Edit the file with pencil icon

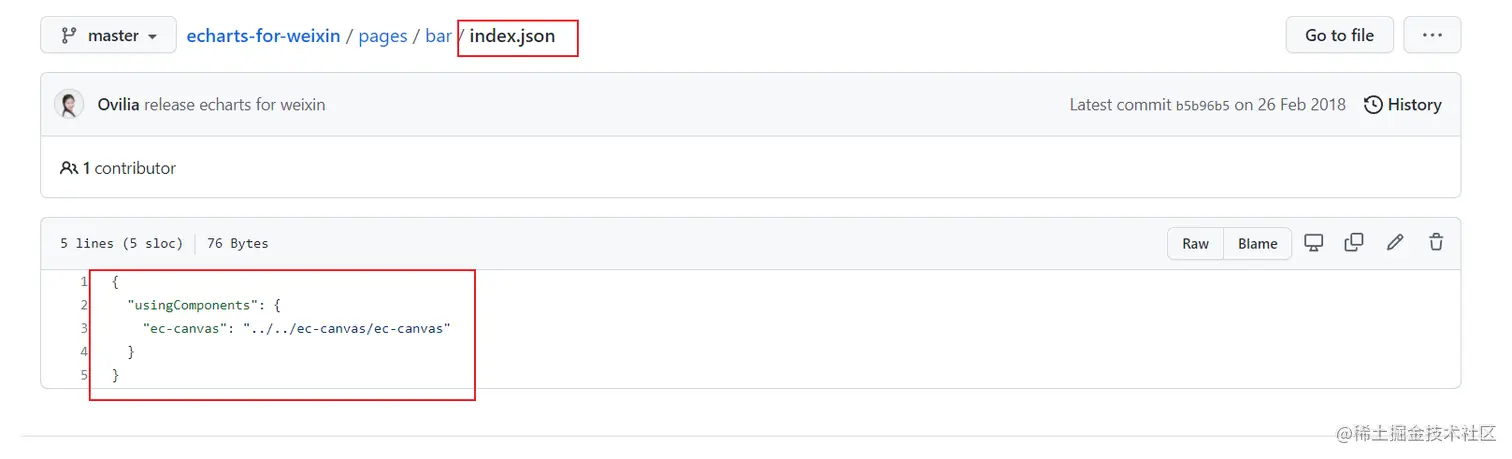click(1395, 242)
